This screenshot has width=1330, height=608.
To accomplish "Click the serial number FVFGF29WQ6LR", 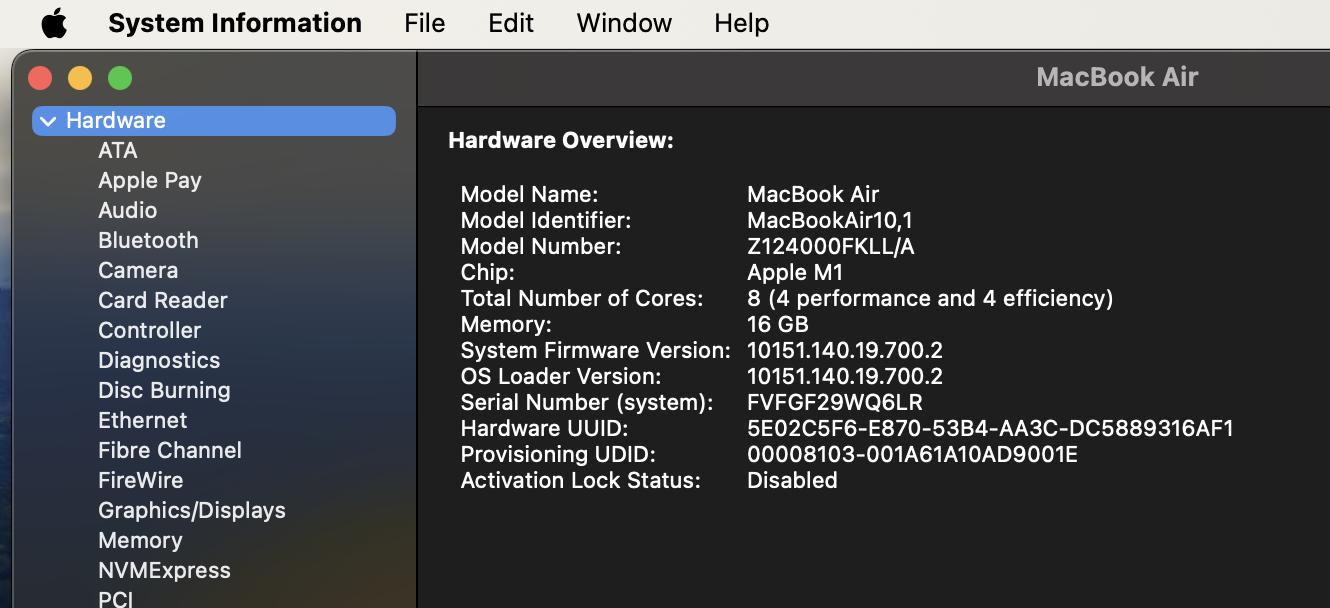I will [x=835, y=402].
